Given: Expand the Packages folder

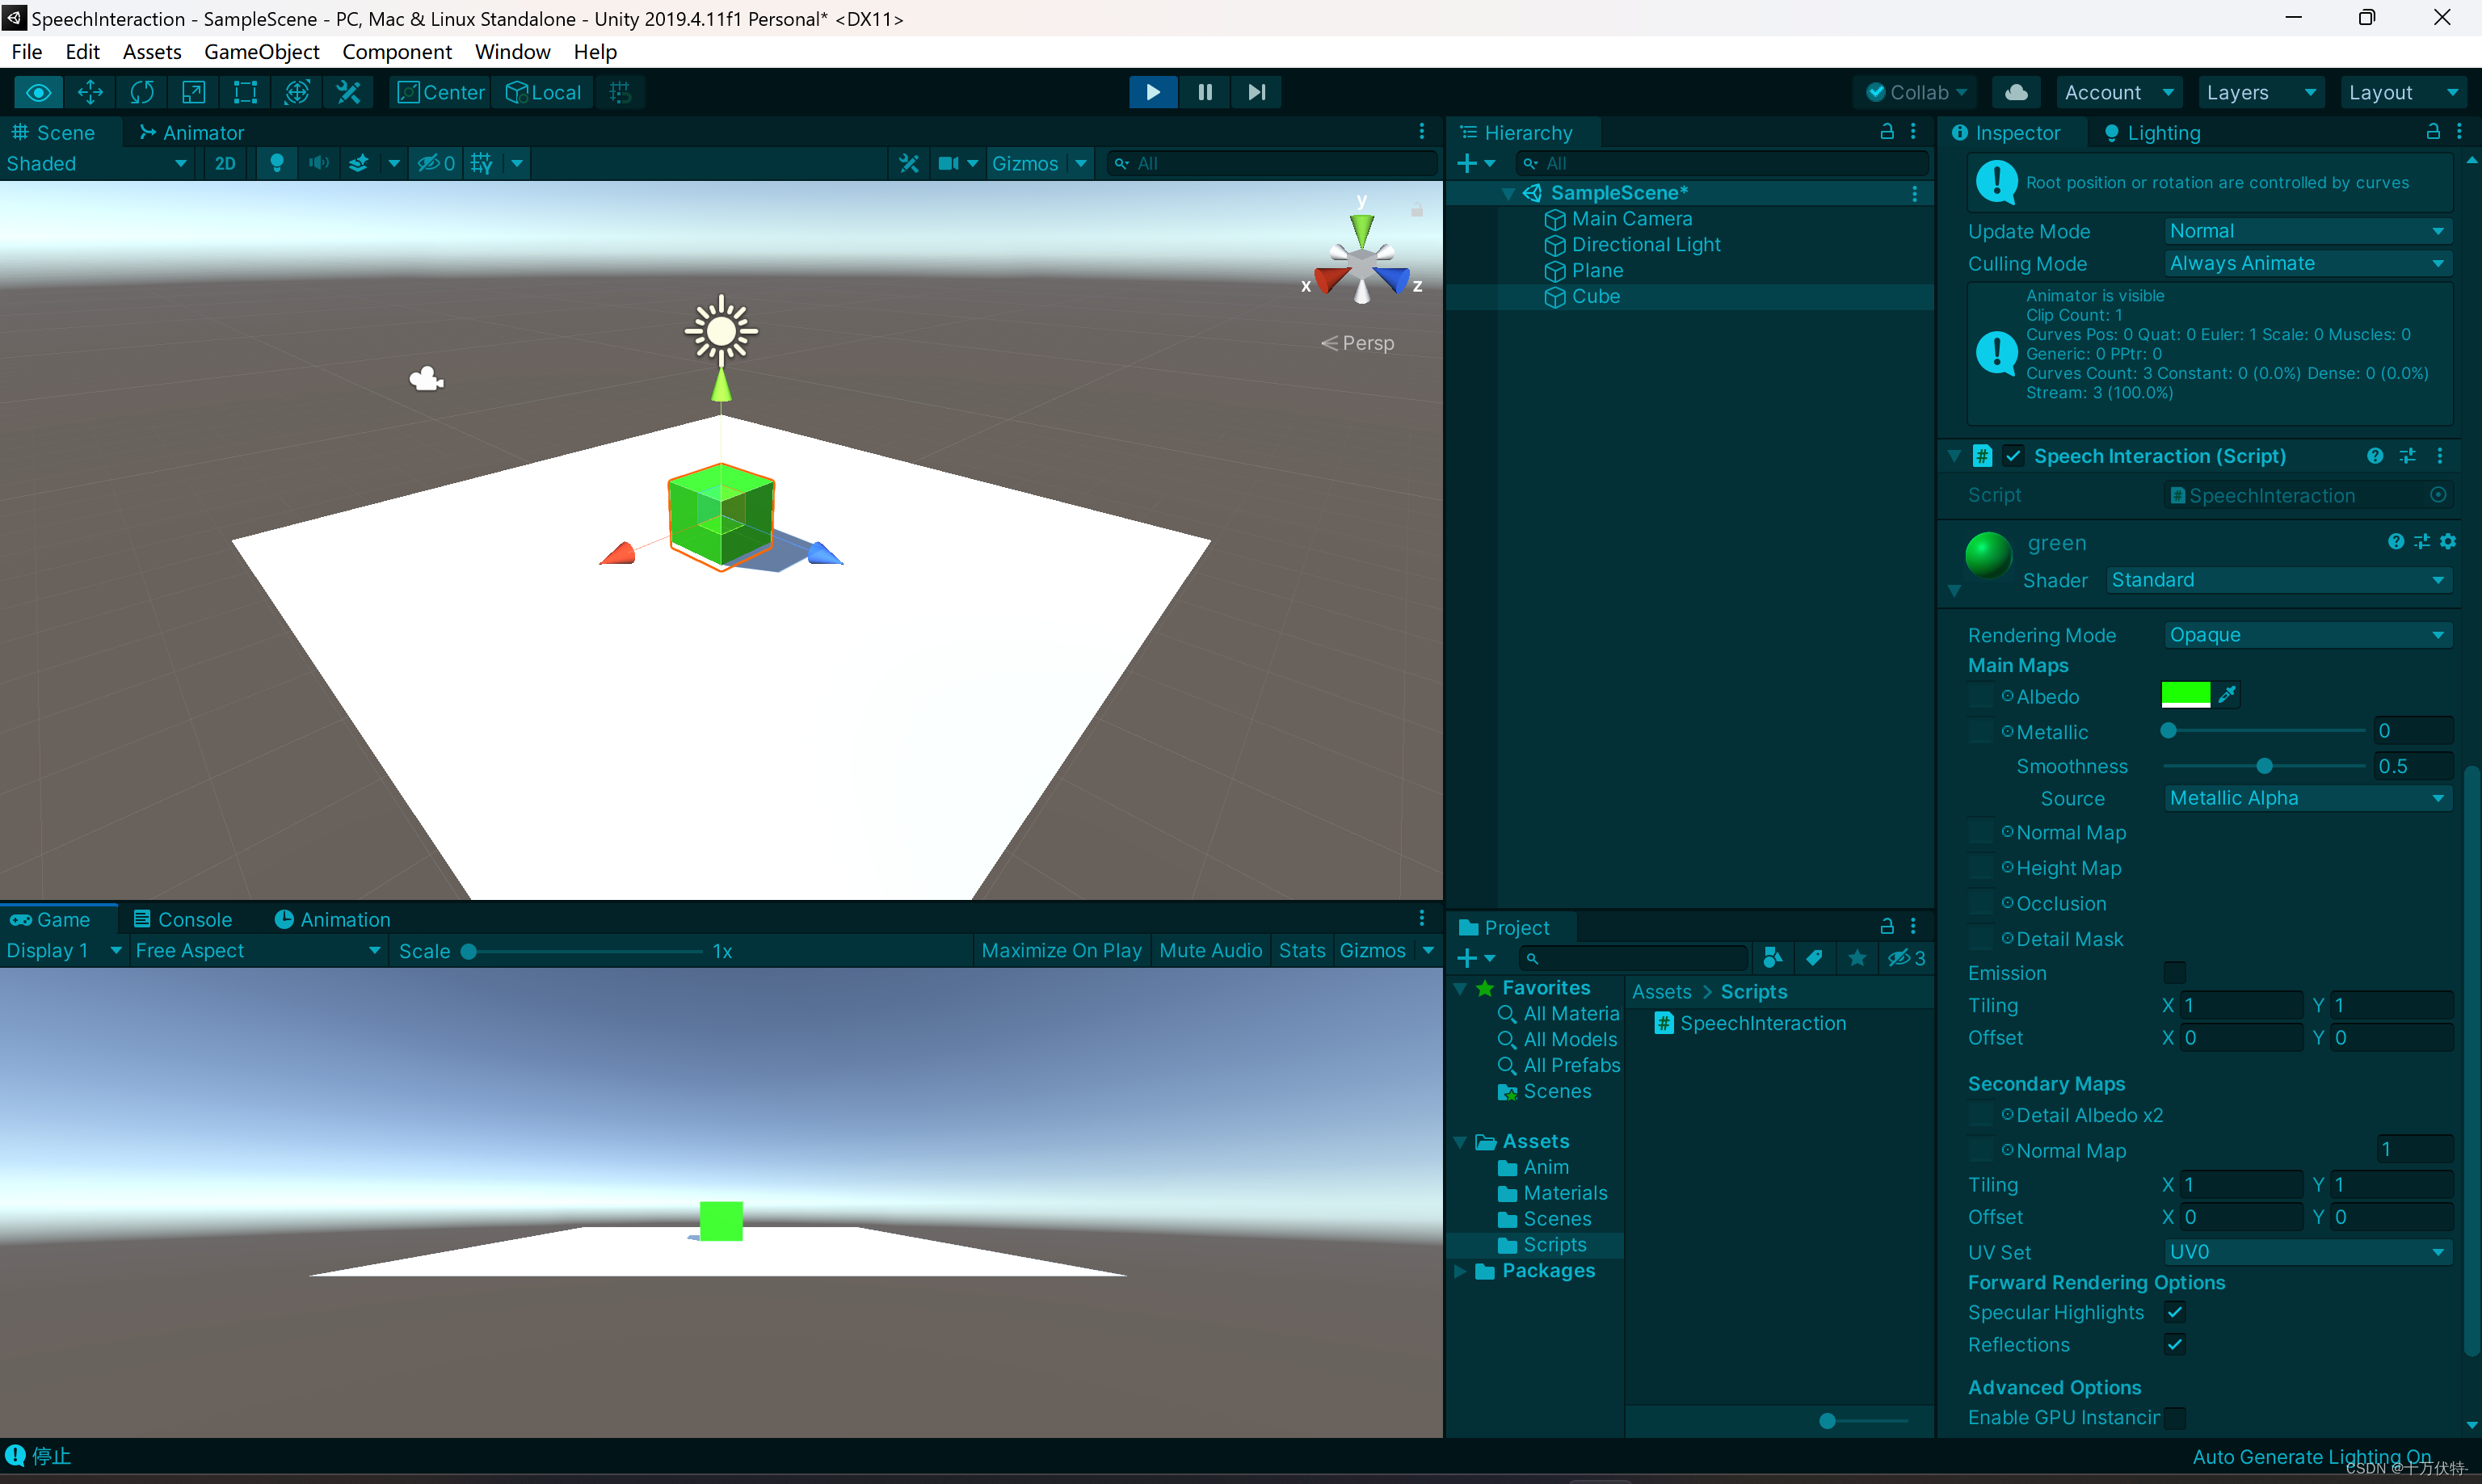Looking at the screenshot, I should 1460,1271.
